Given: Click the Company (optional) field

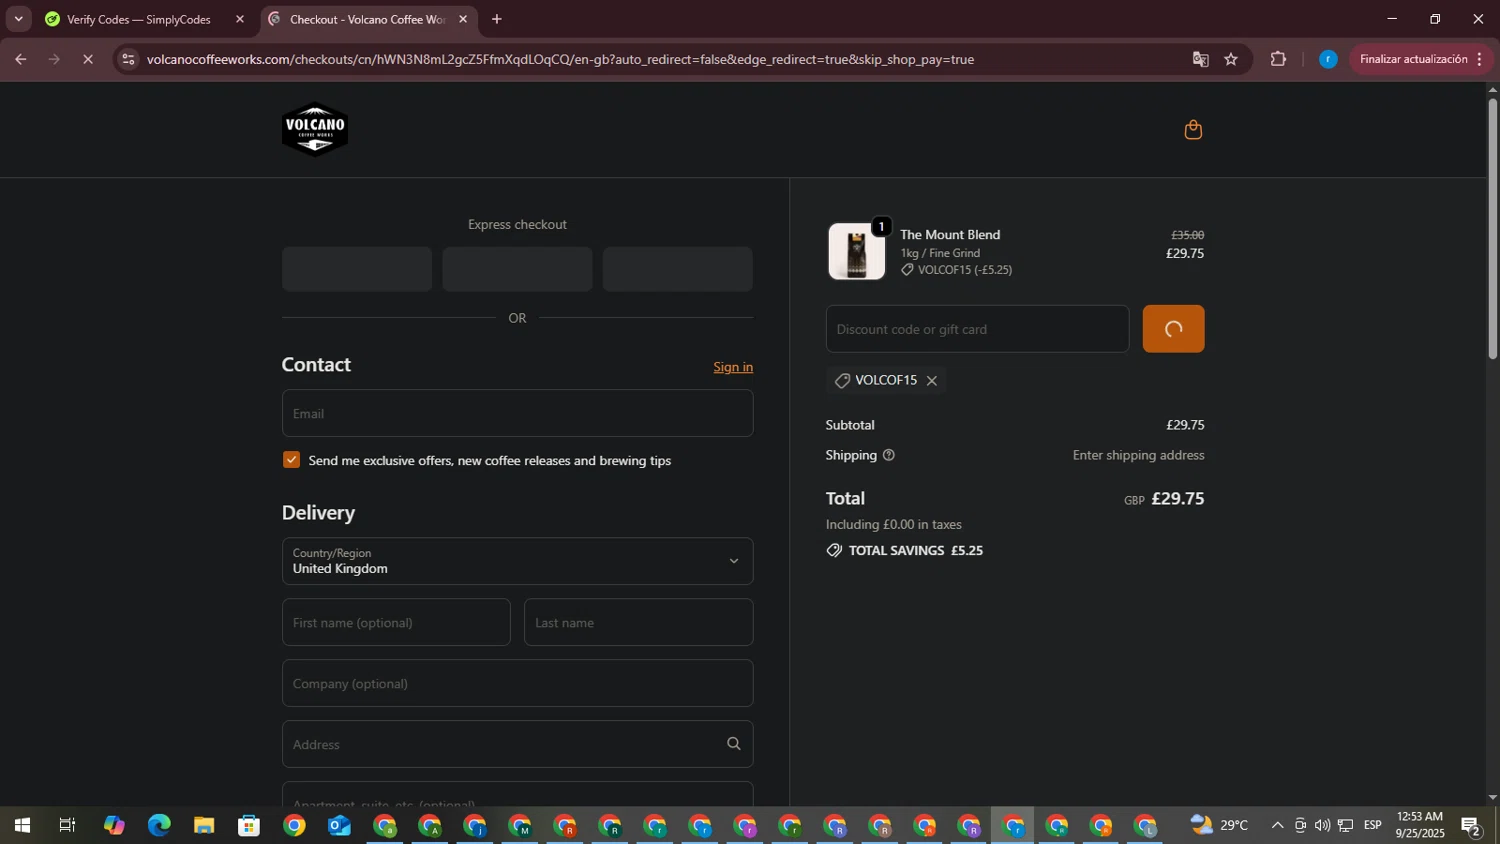Looking at the screenshot, I should (517, 683).
